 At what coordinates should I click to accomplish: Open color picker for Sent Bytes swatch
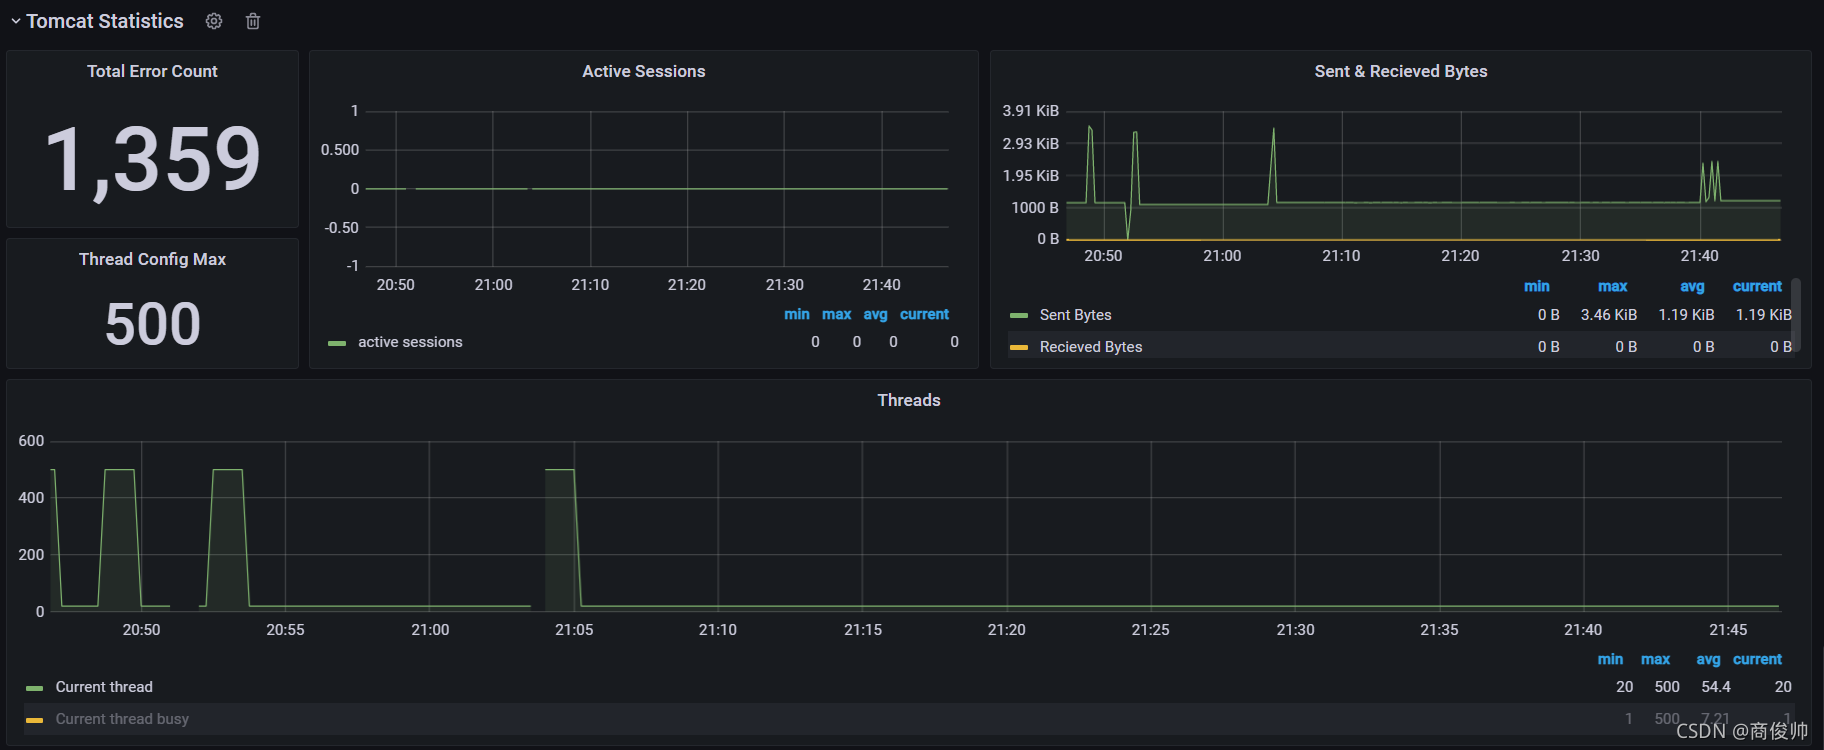point(1019,316)
